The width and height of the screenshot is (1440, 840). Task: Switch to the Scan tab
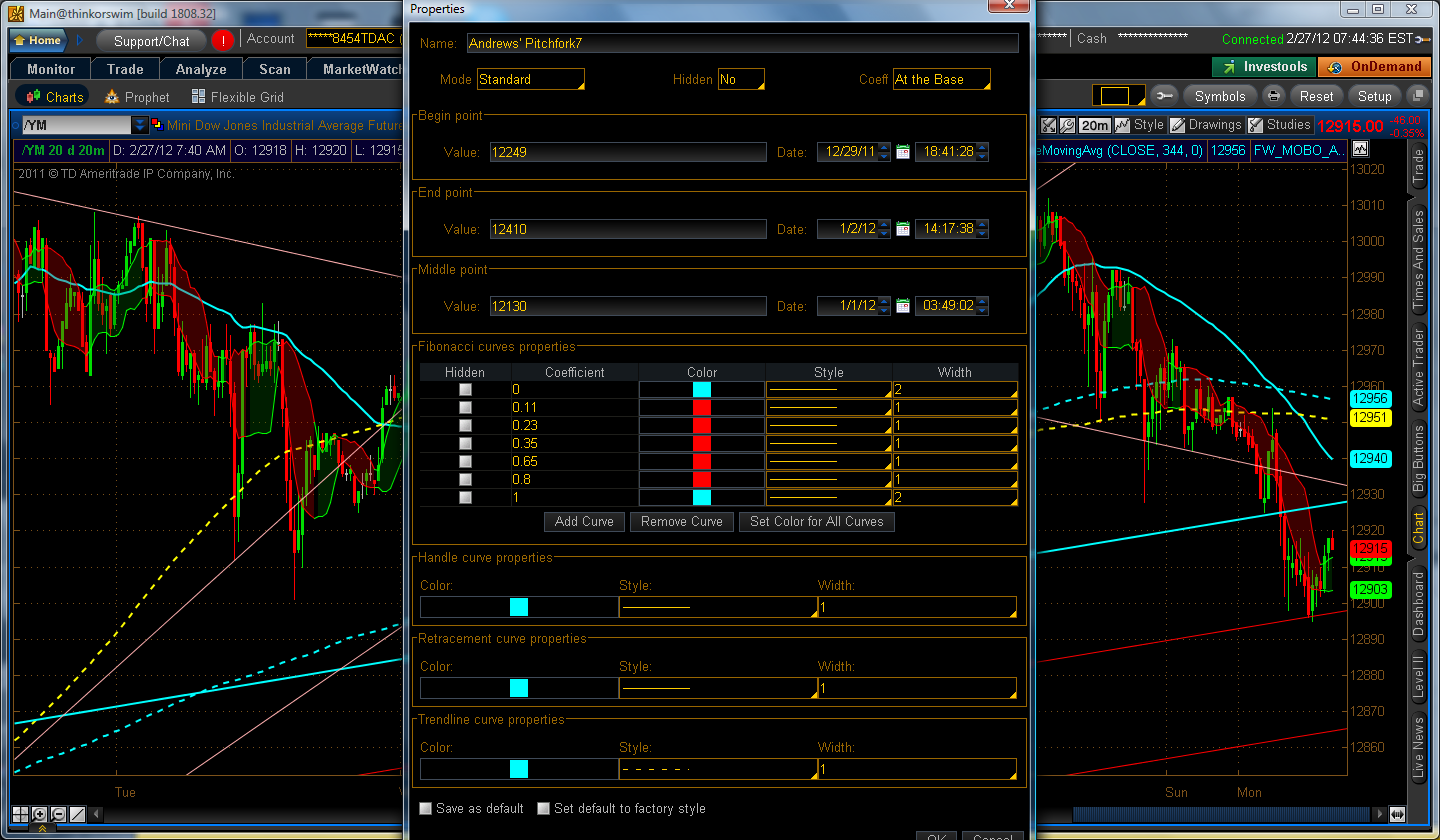(275, 69)
